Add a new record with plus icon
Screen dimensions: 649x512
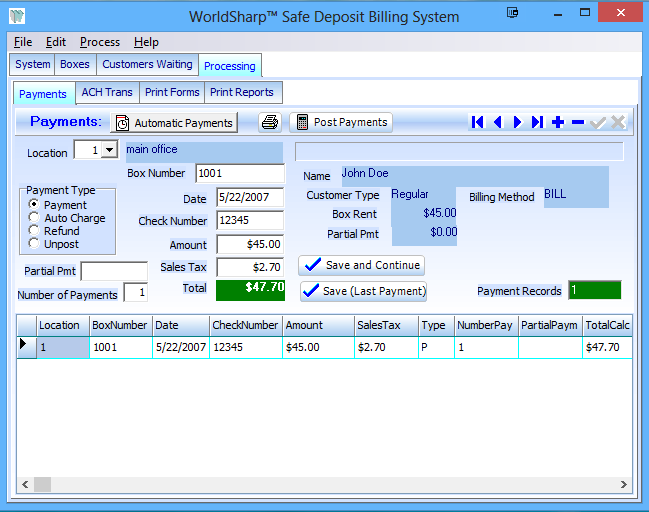click(558, 122)
